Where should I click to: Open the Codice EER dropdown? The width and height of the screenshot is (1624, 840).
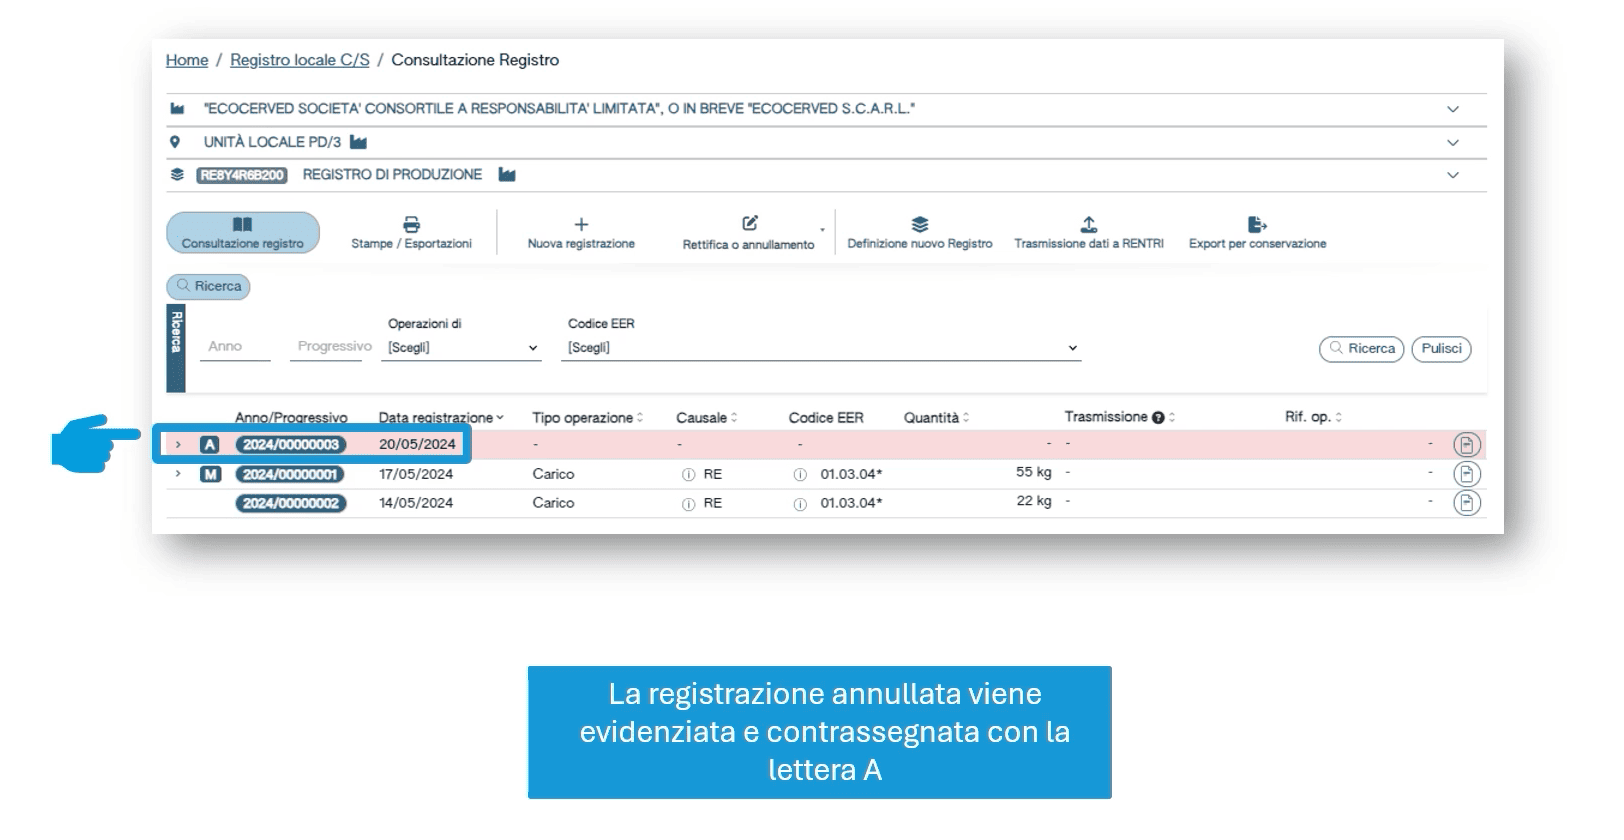[821, 348]
